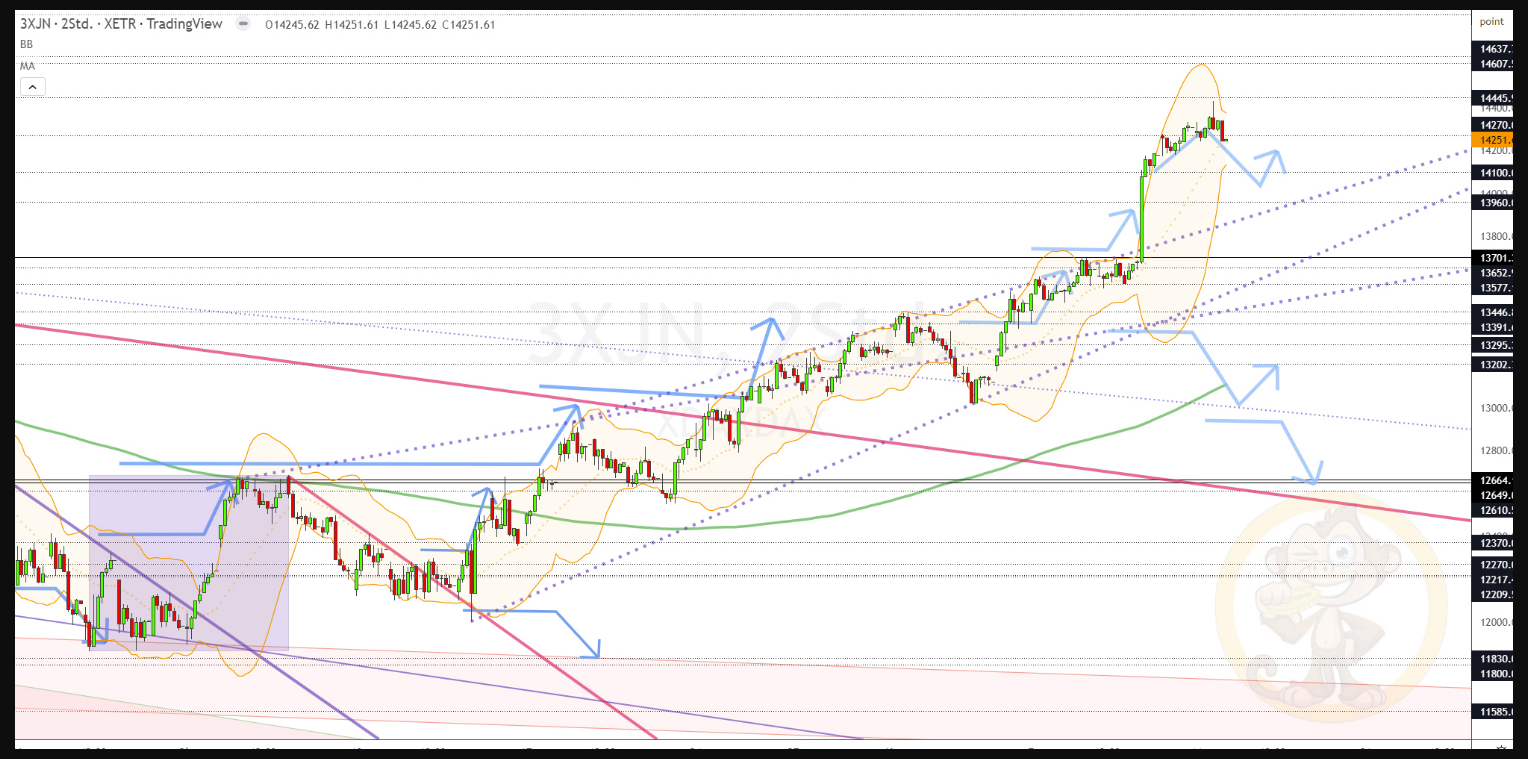Image resolution: width=1528 pixels, height=759 pixels.
Task: Click the 3XJN · 2Std. · XETR symbol title
Action: [78, 25]
